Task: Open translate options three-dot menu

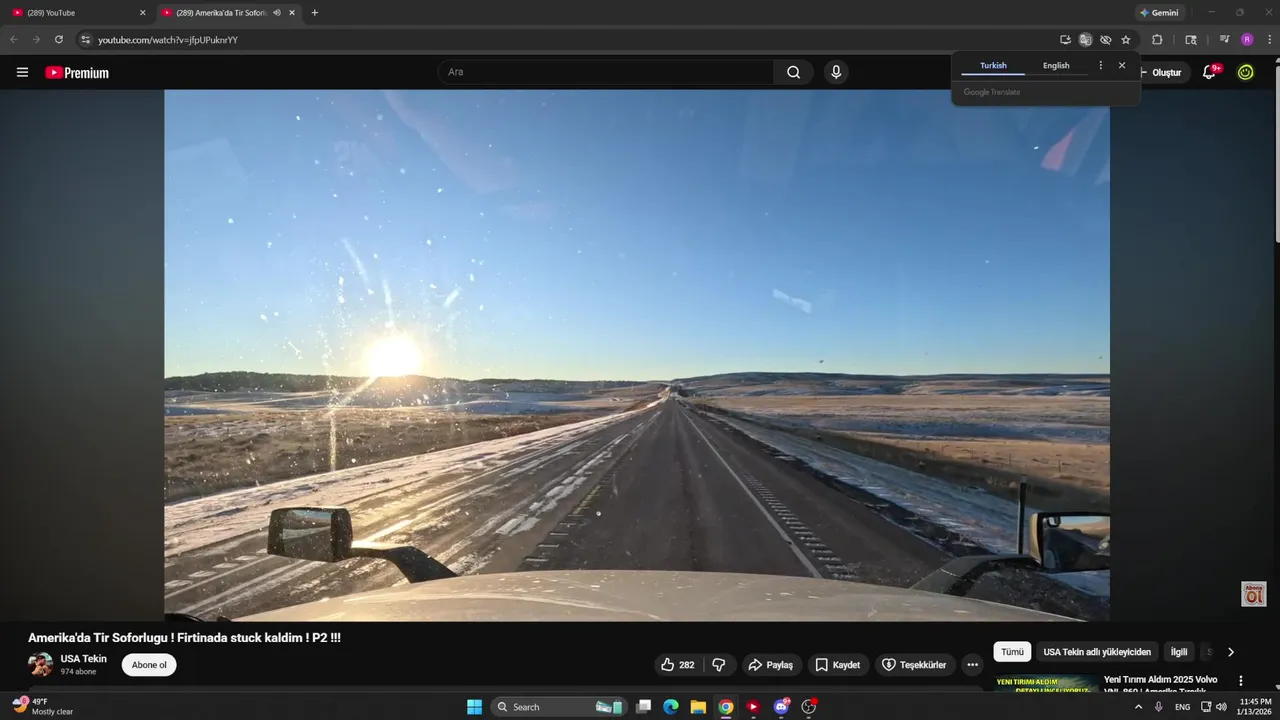Action: pyautogui.click(x=1101, y=65)
